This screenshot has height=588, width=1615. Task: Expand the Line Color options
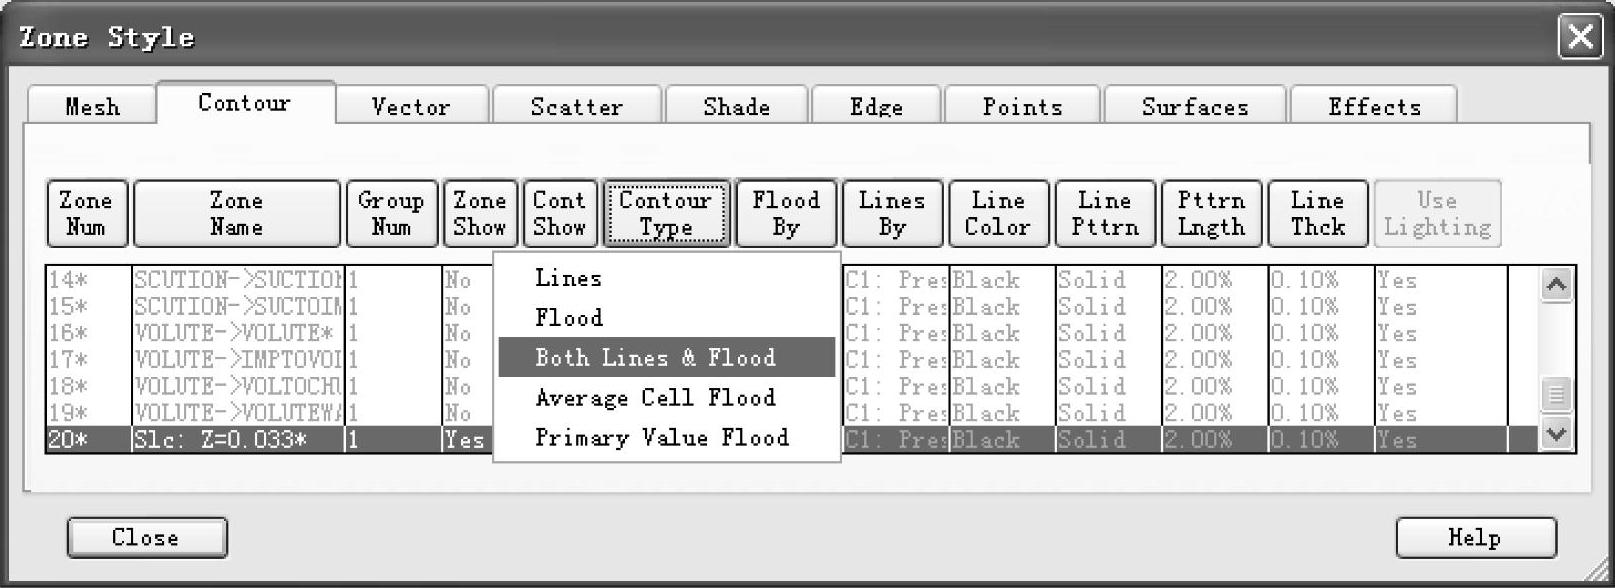pos(998,213)
